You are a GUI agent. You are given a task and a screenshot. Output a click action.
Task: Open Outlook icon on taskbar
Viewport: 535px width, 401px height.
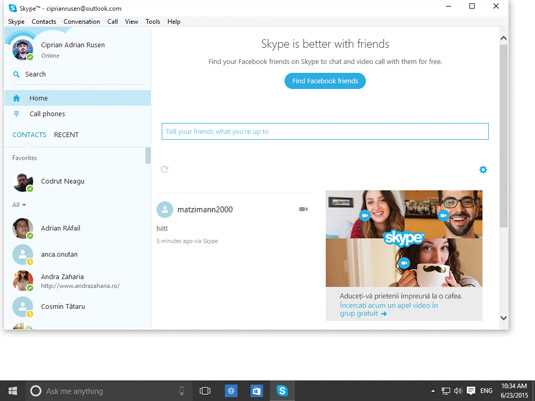[256, 391]
